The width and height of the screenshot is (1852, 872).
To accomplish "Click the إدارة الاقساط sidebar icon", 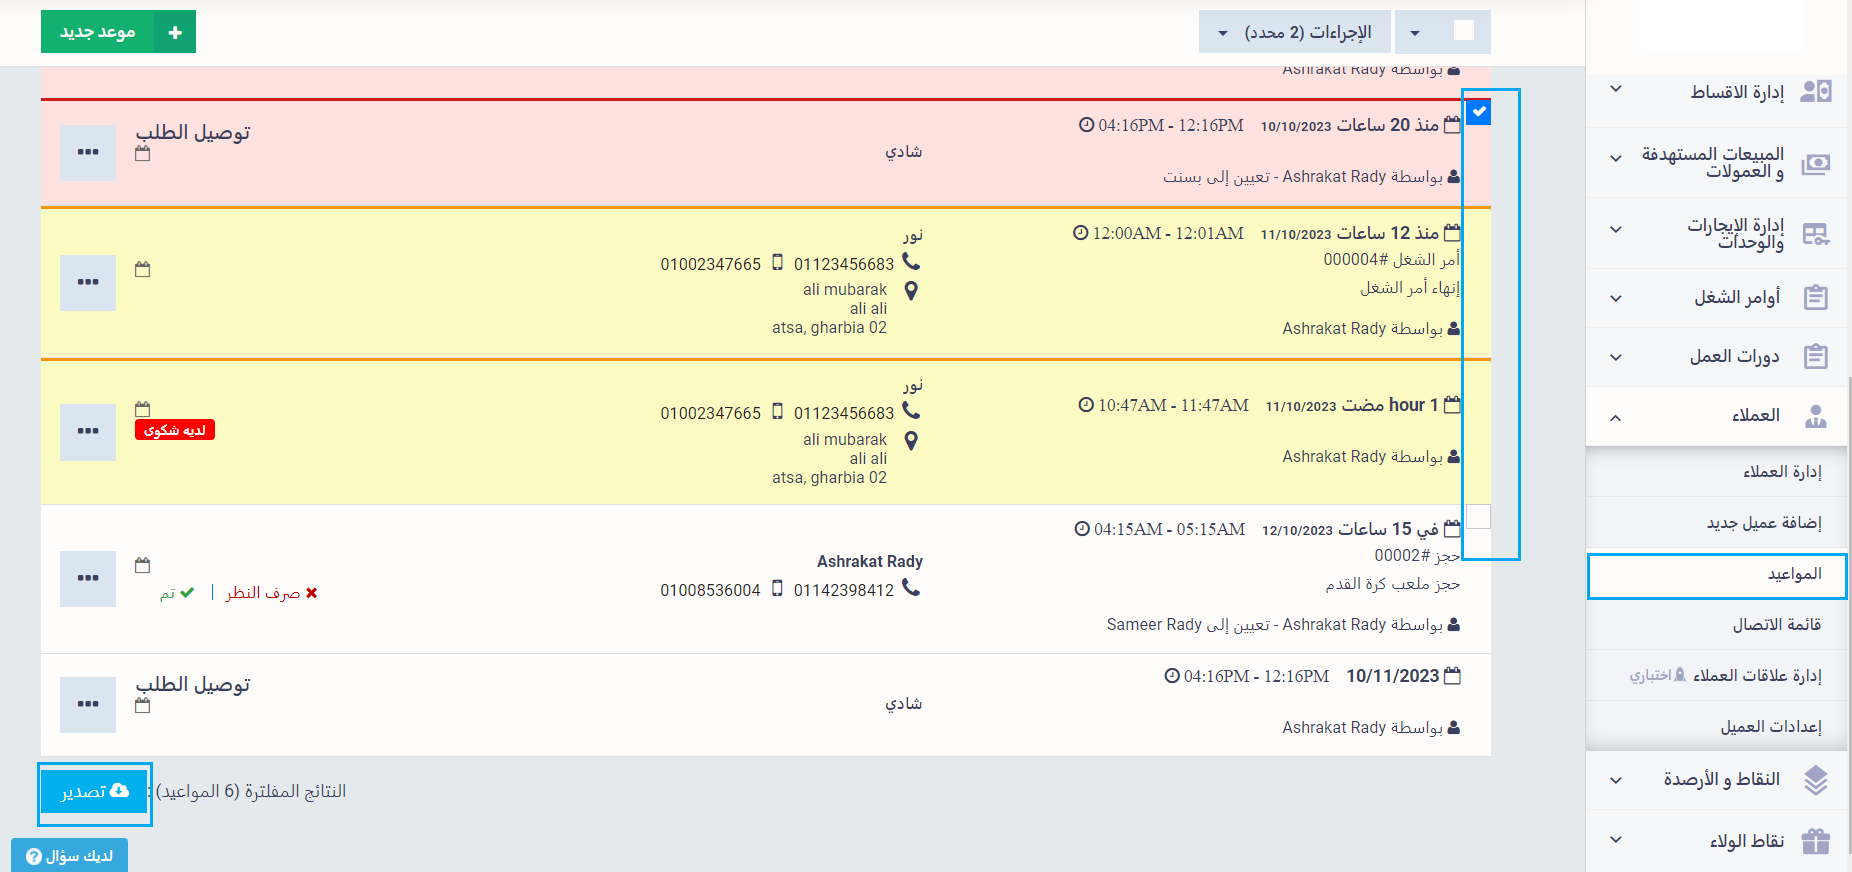I will pyautogui.click(x=1815, y=92).
